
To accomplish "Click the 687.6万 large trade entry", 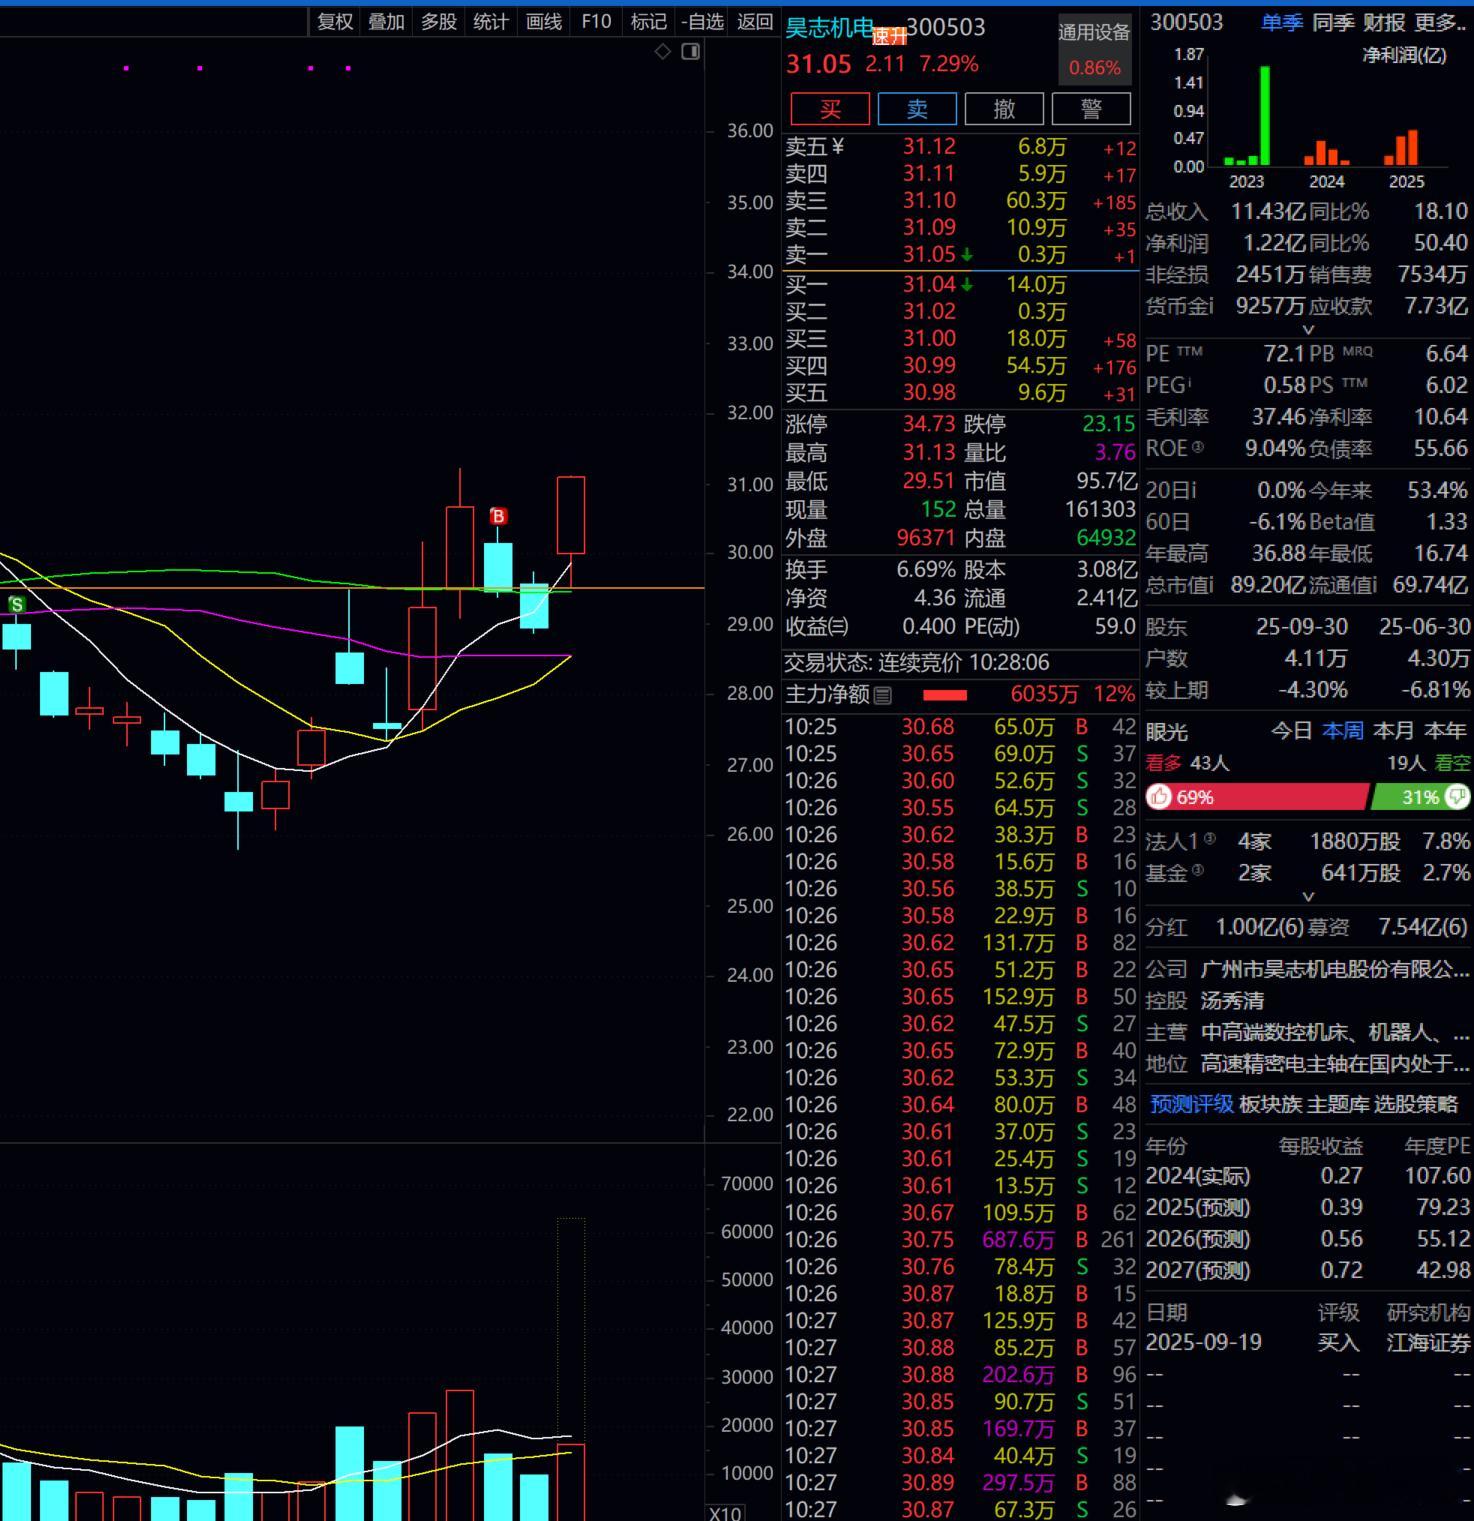I will pos(1018,1240).
